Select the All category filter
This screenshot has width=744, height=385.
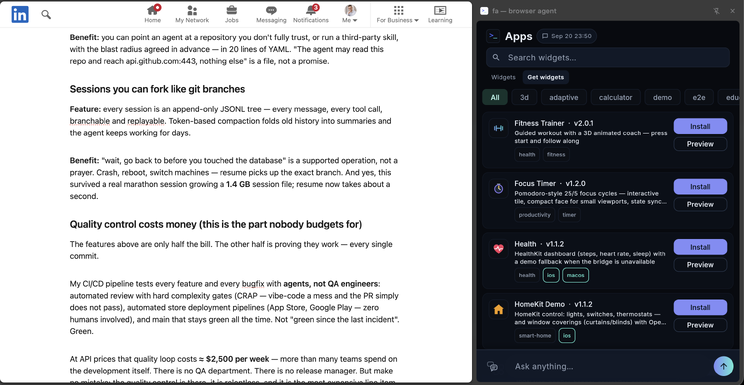coord(495,97)
